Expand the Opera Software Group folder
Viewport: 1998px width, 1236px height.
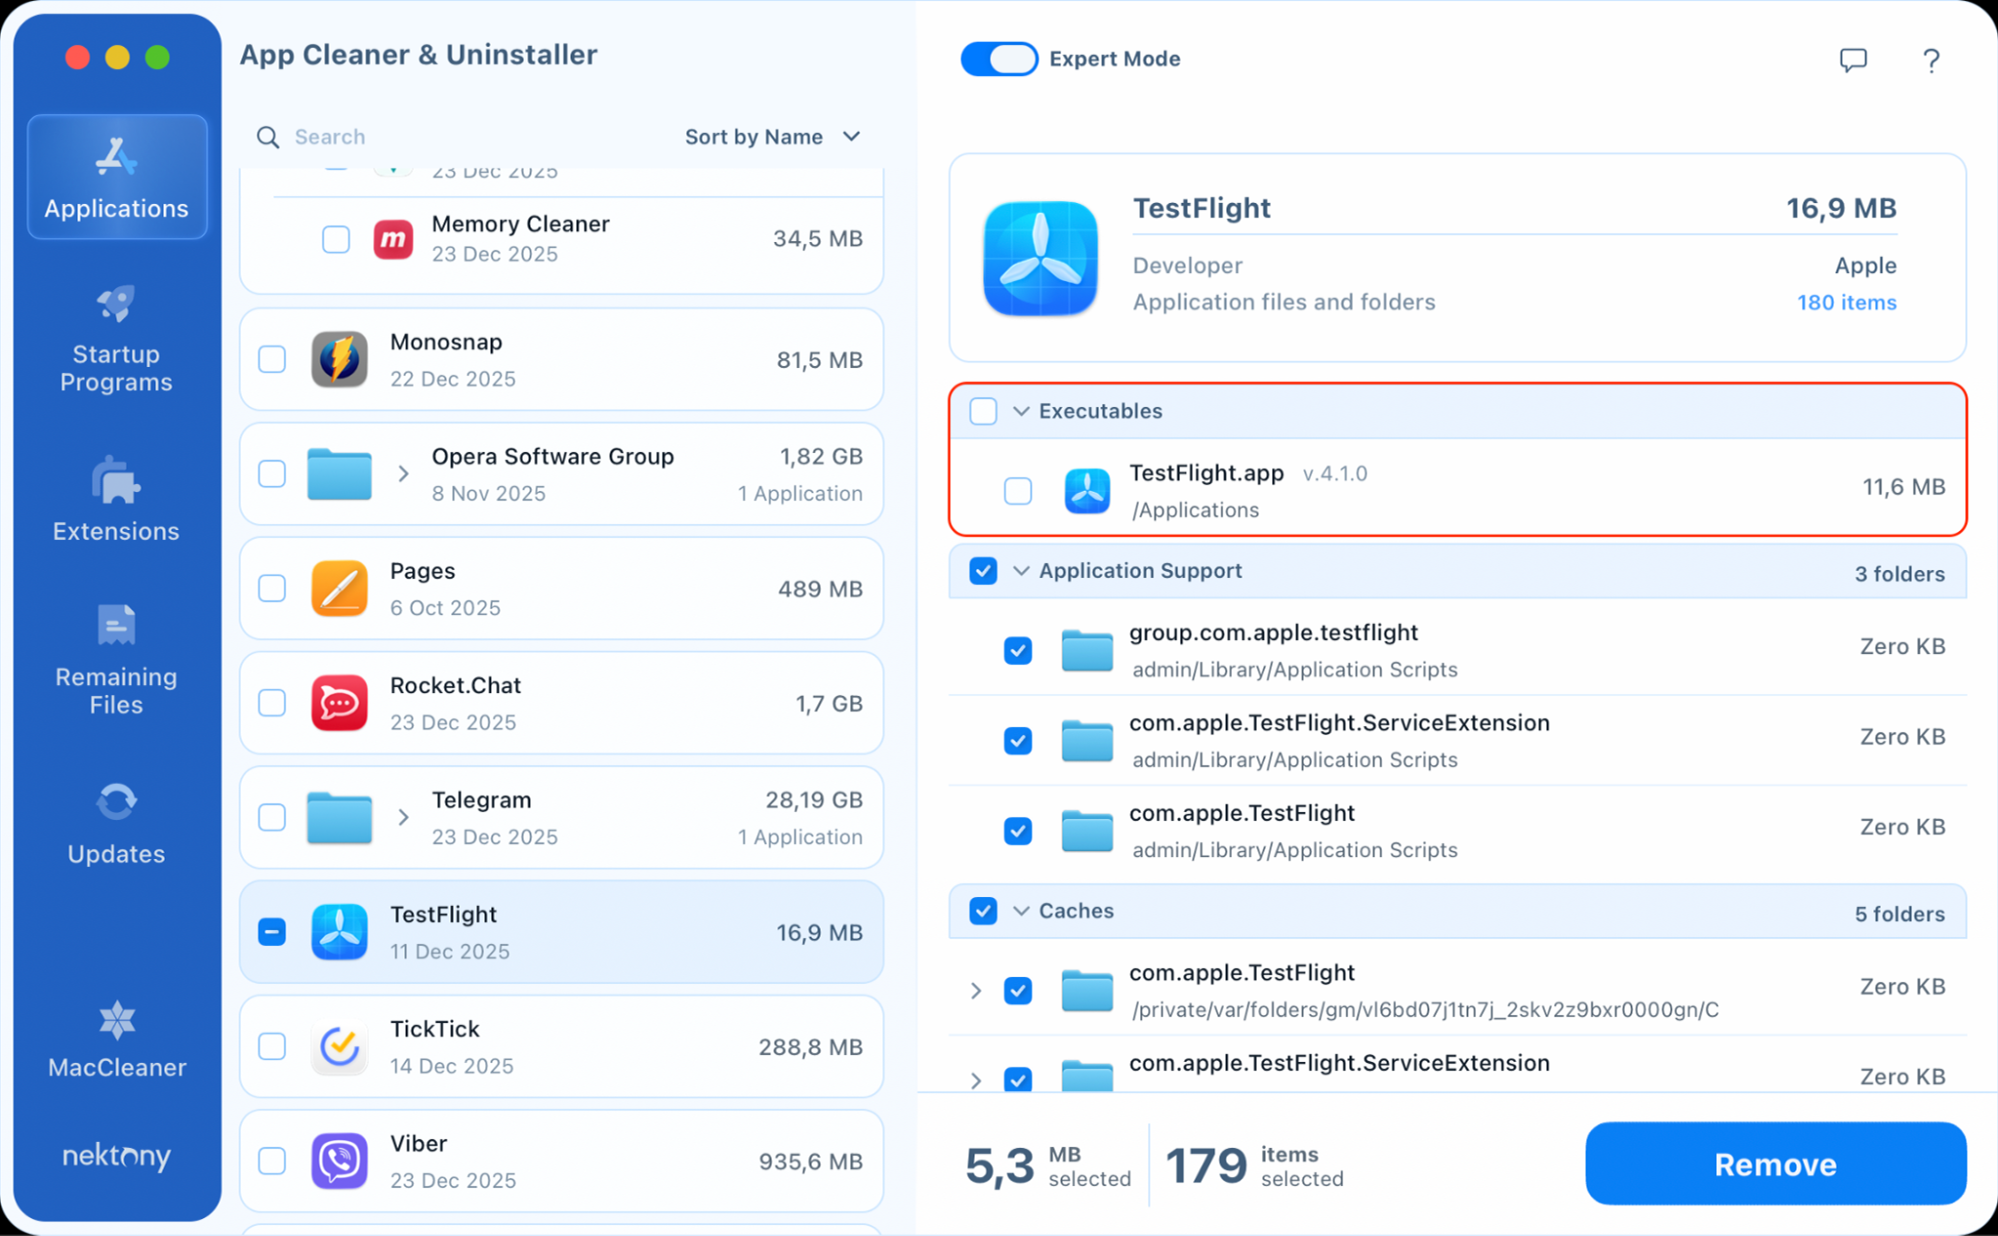[404, 474]
